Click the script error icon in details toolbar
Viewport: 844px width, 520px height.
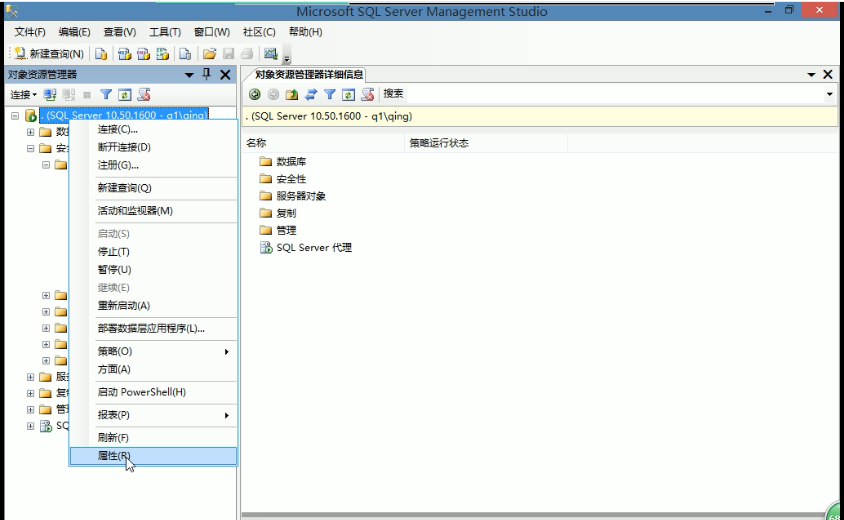pyautogui.click(x=368, y=95)
